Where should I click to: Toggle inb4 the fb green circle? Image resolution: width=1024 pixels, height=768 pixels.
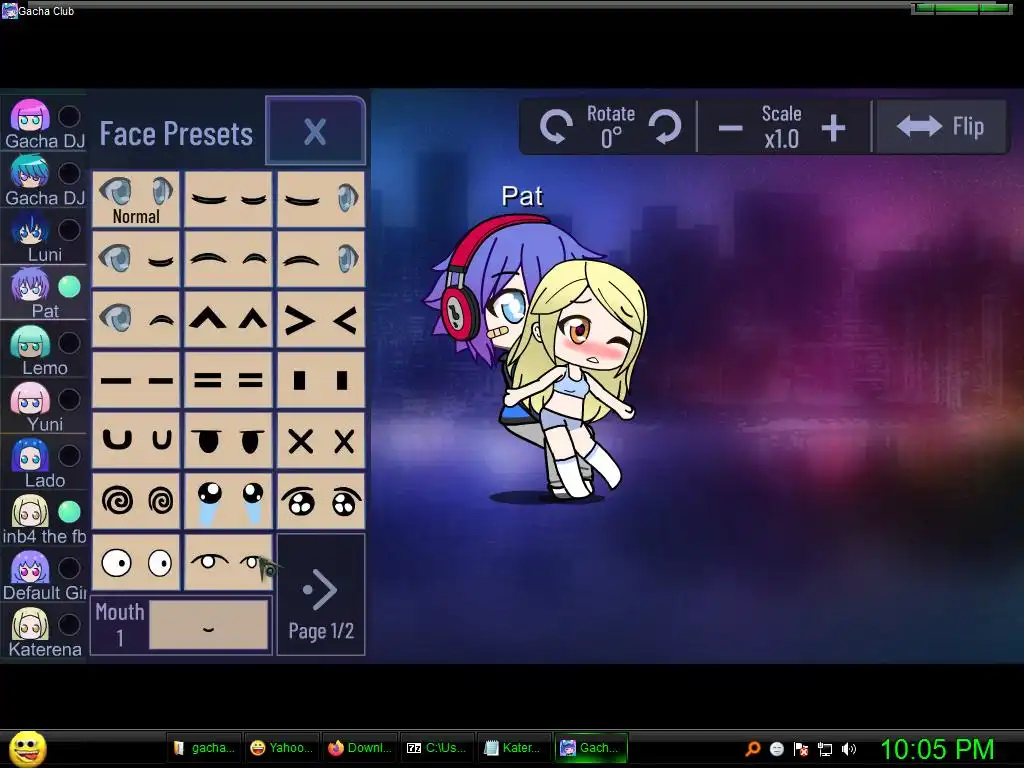69,512
